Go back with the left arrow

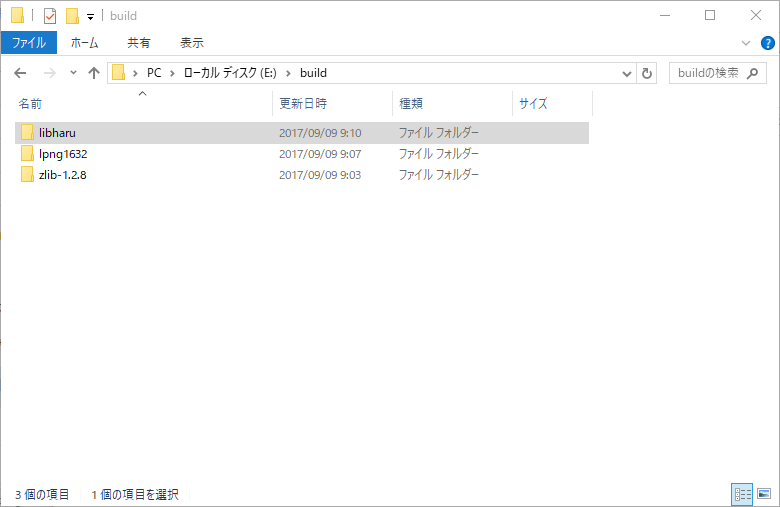pos(20,73)
